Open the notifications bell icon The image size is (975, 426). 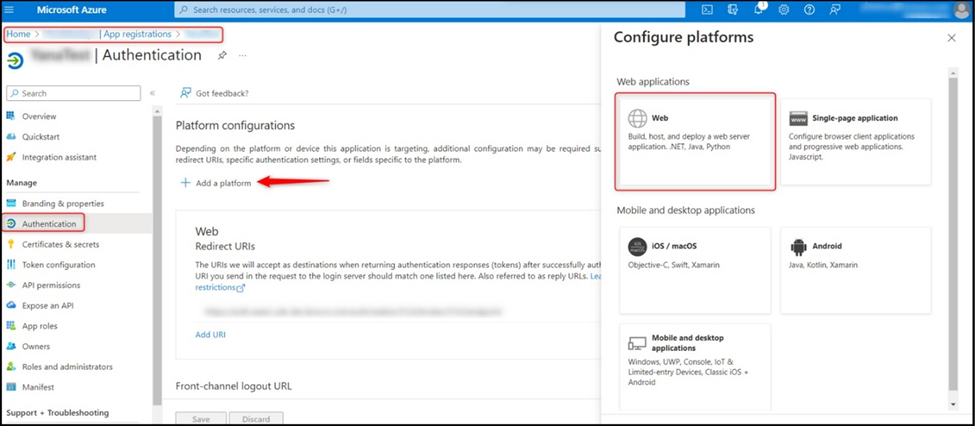758,10
